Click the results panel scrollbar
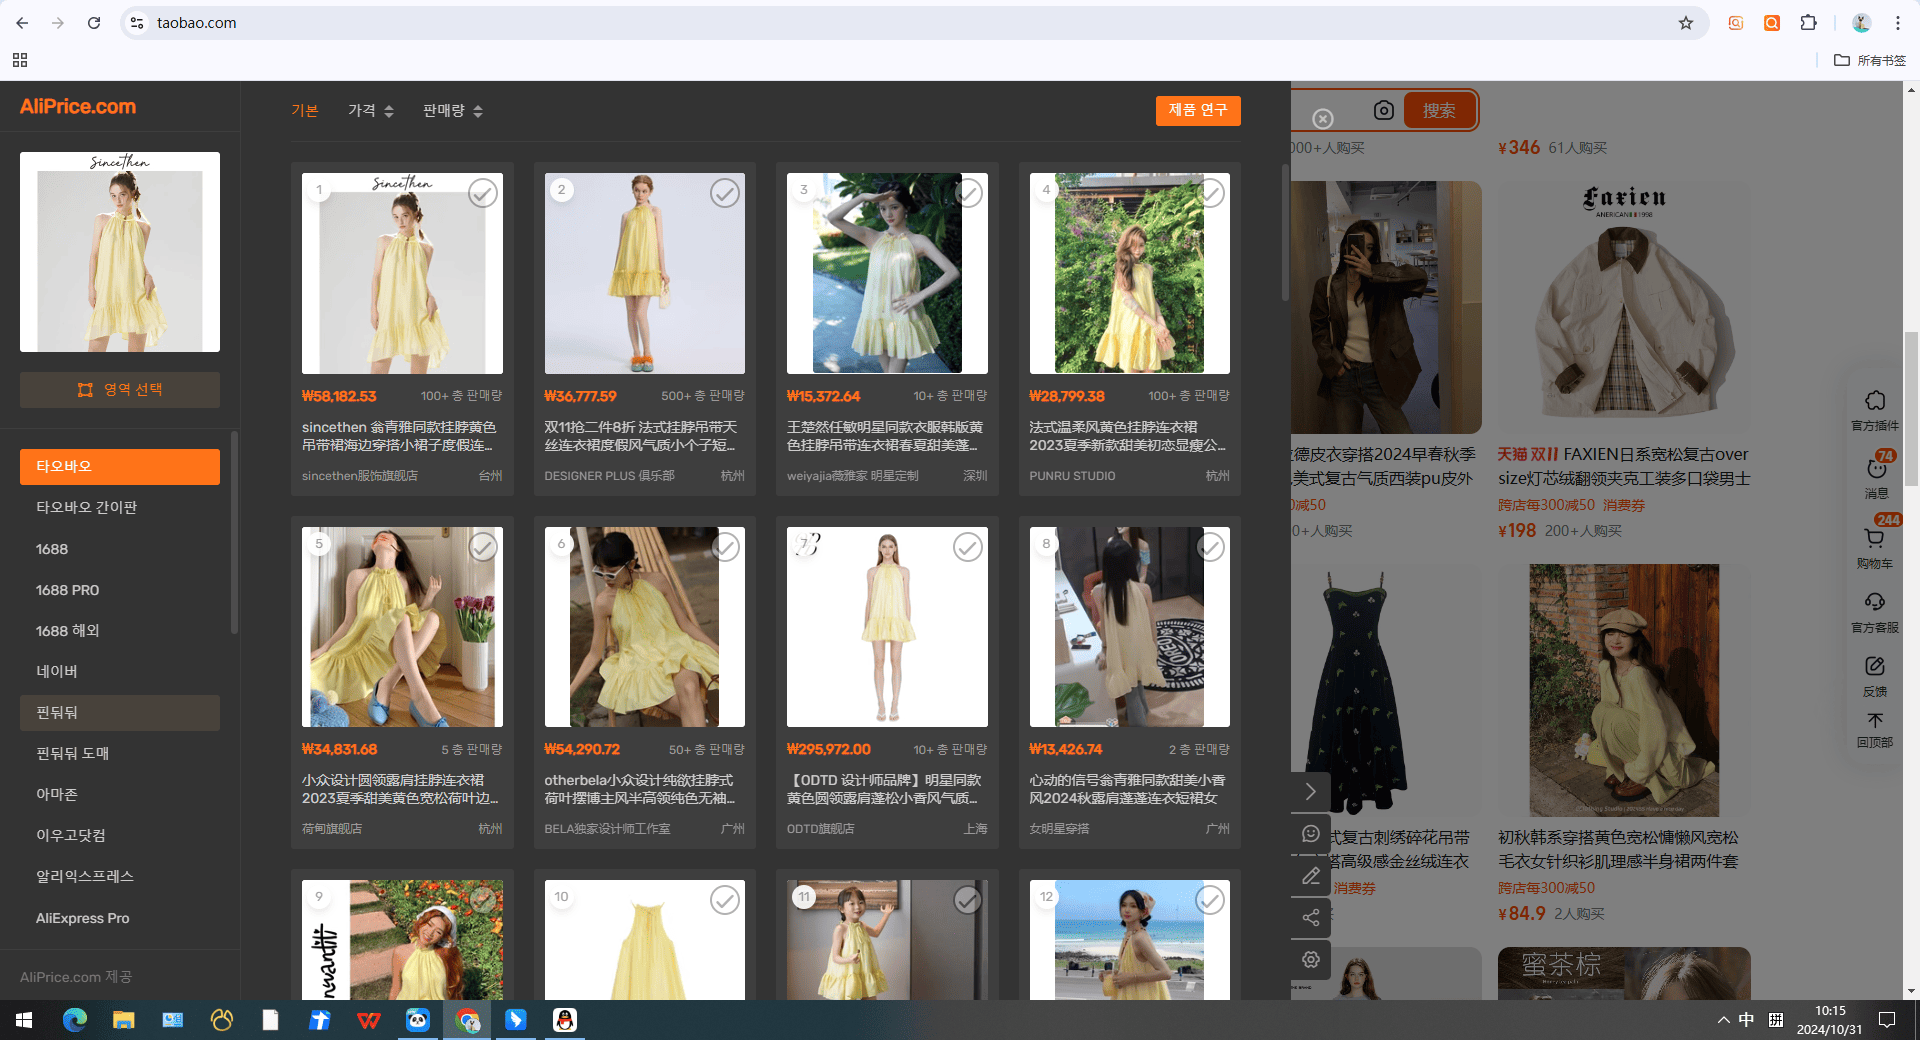This screenshot has width=1920, height=1040. [1285, 233]
